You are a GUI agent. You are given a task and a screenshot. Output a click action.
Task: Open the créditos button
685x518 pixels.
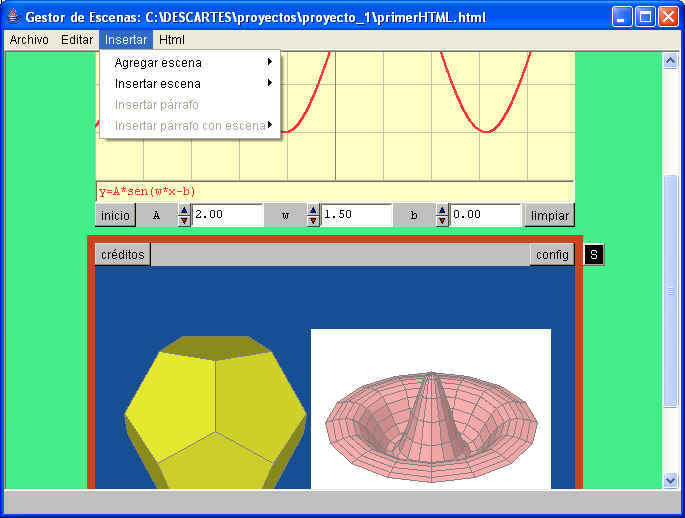tap(123, 255)
